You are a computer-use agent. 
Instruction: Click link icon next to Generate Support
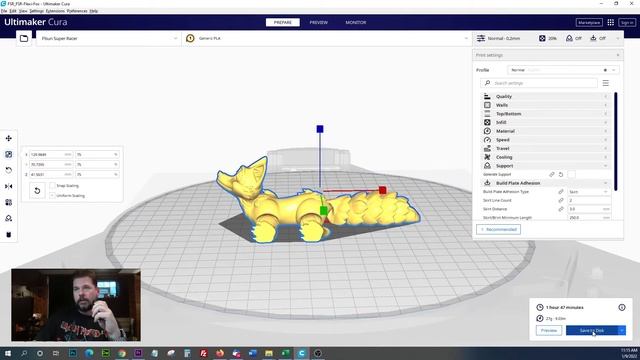tap(552, 174)
